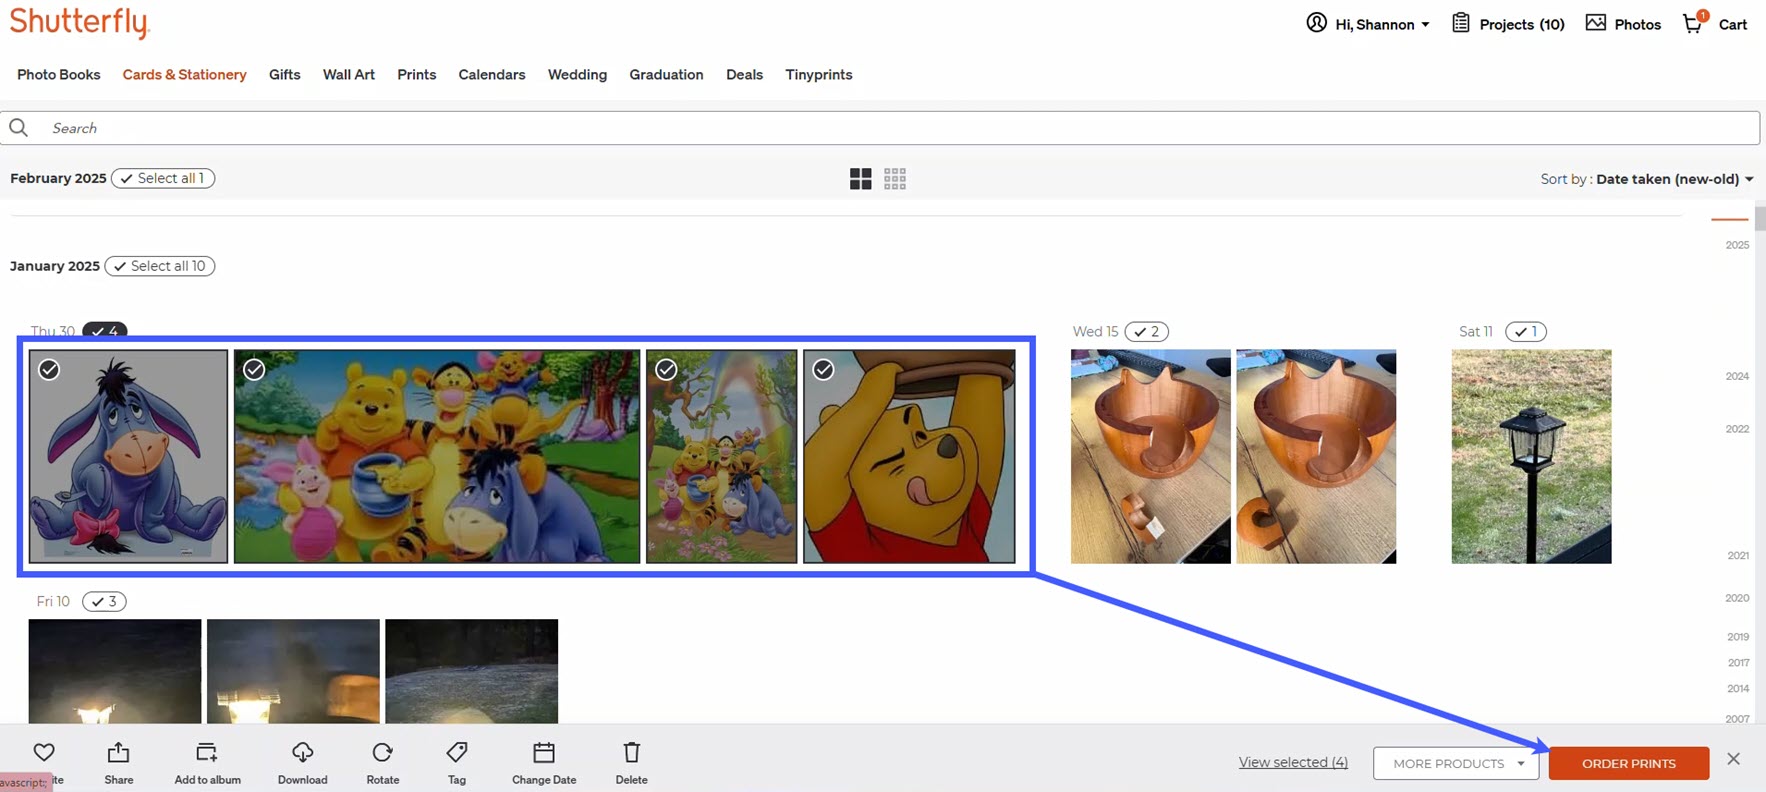Select both photos from Wed 15
Image resolution: width=1766 pixels, height=792 pixels.
coord(1147,331)
